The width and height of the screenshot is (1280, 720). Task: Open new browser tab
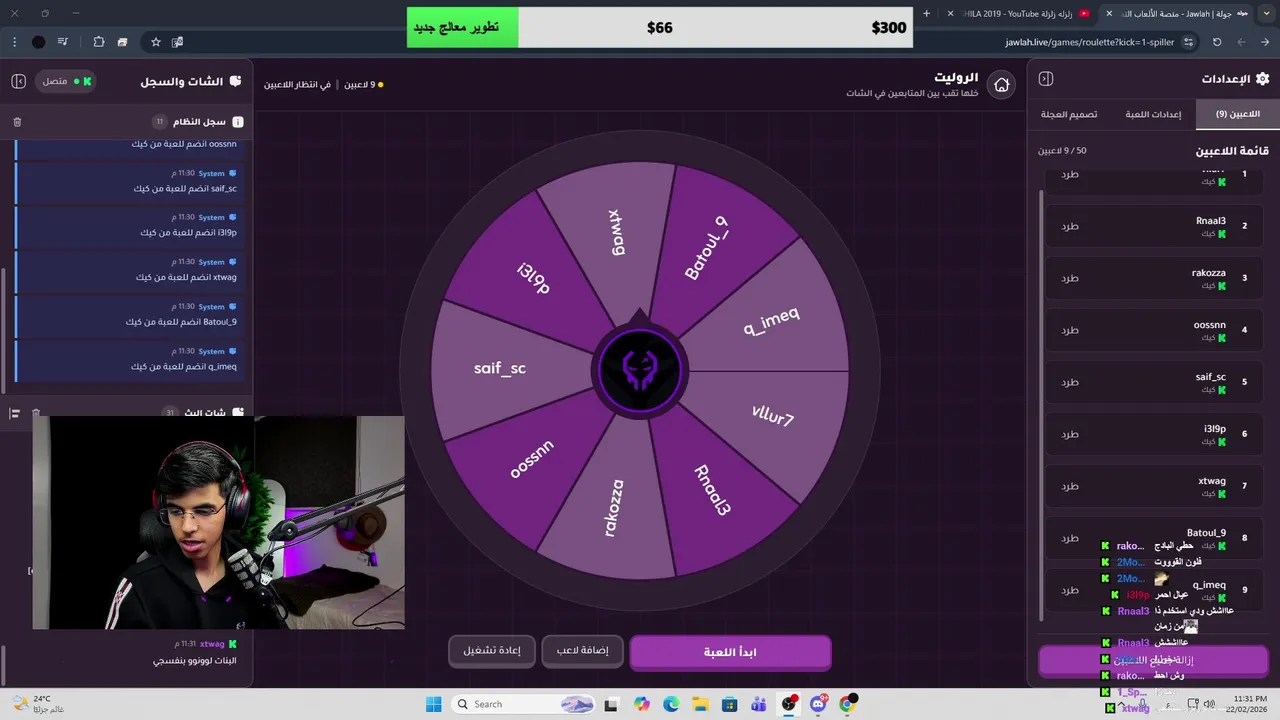click(926, 13)
